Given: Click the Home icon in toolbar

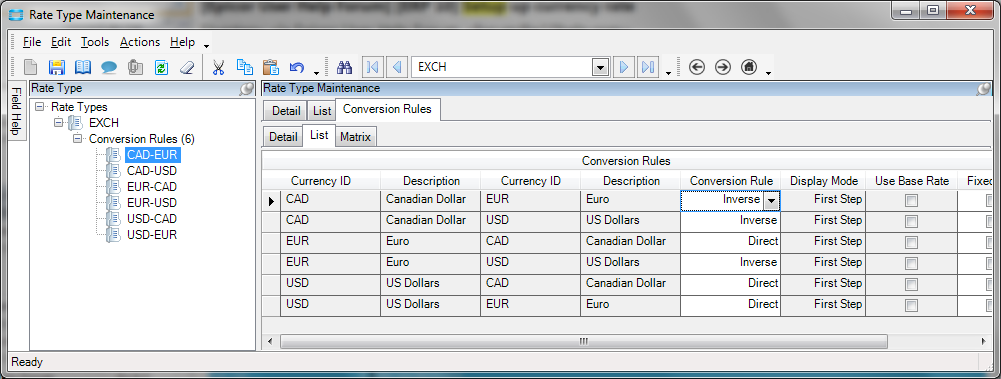Looking at the screenshot, I should point(749,67).
